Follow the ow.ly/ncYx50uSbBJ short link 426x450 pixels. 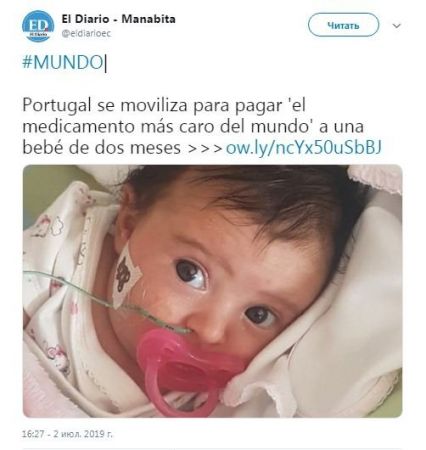pyautogui.click(x=303, y=147)
